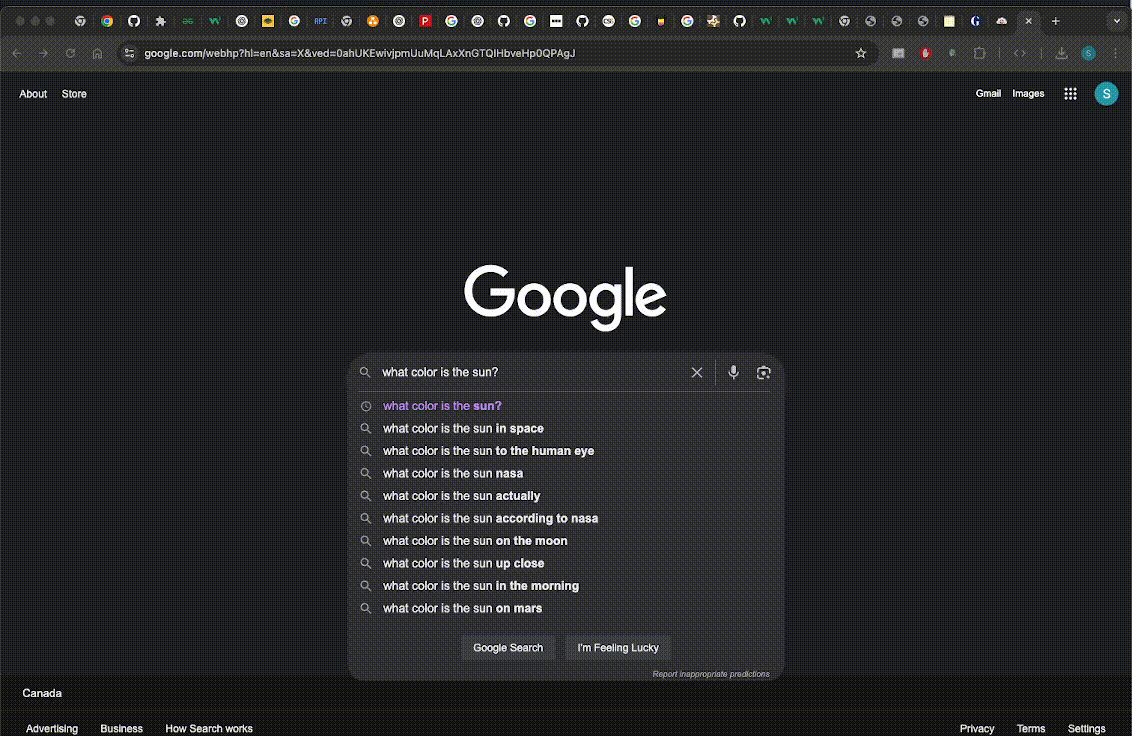Screen dimensions: 1132x736
Task: Click the search icon beside 'in space' suggestion
Action: [x=366, y=428]
